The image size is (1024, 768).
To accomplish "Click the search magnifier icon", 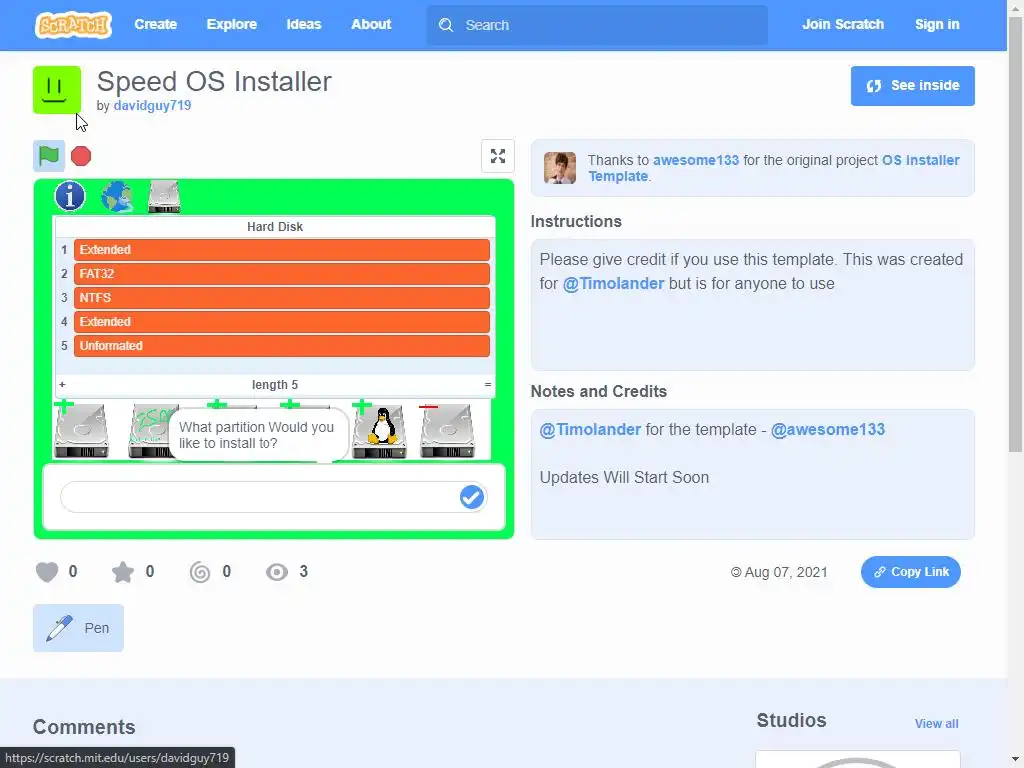I will pyautogui.click(x=446, y=25).
